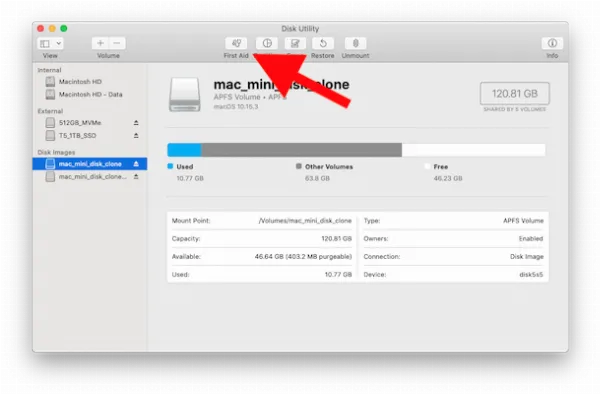Image resolution: width=600 pixels, height=394 pixels.
Task: Click the Macintosh HD drive icon
Action: [x=50, y=81]
